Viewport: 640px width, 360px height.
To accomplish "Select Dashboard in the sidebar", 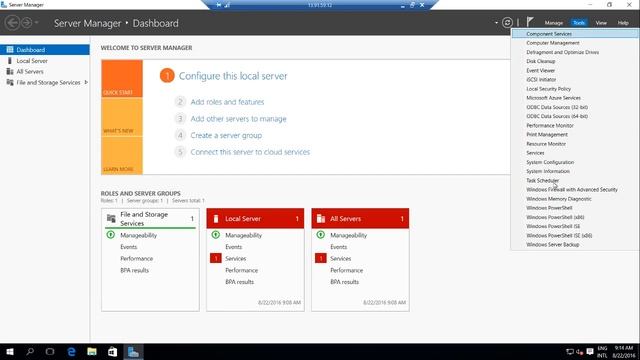I will point(45,50).
